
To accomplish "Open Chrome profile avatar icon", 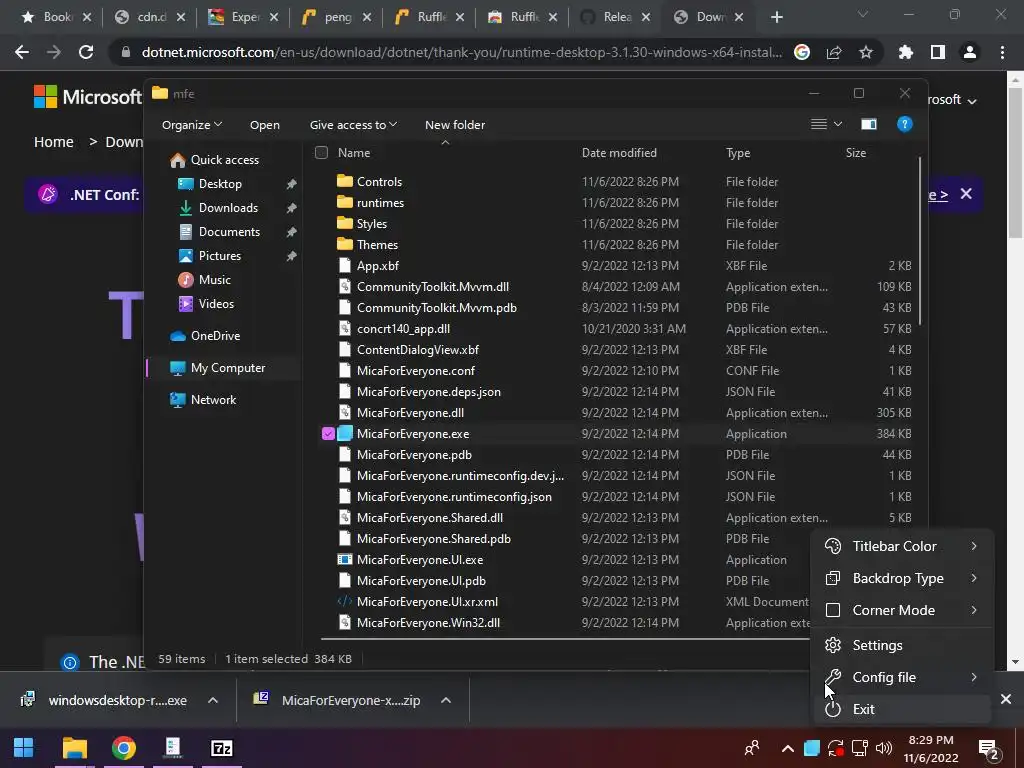I will click(970, 52).
